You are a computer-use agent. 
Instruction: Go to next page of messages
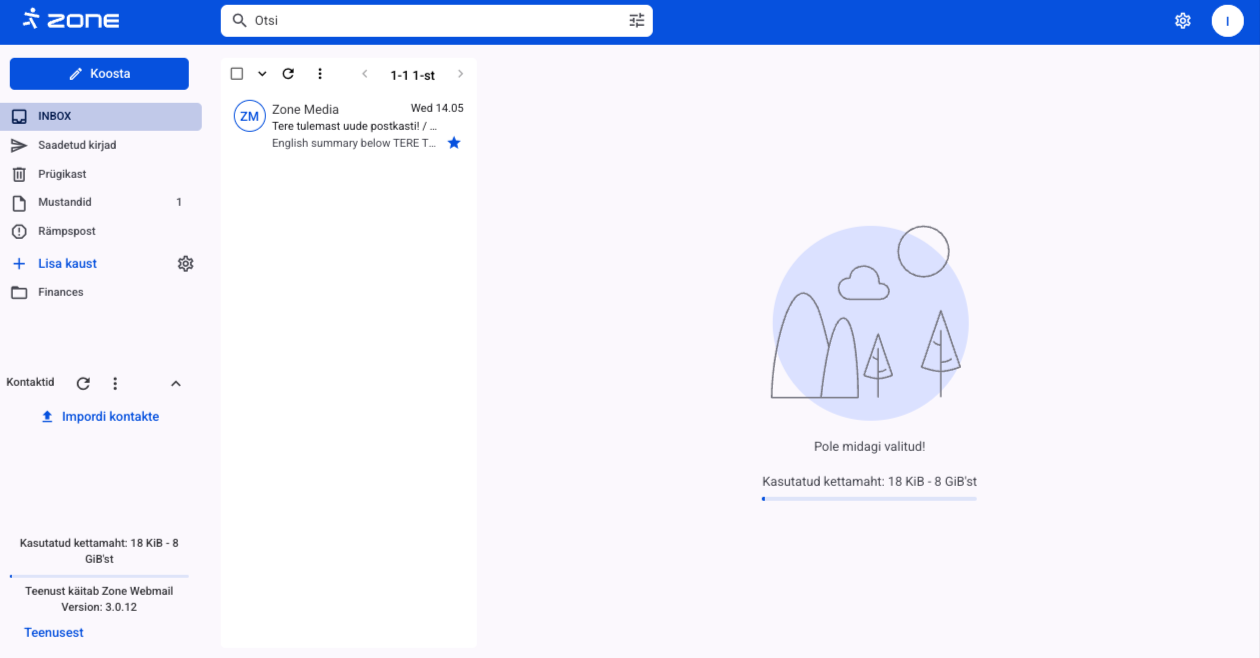[460, 74]
